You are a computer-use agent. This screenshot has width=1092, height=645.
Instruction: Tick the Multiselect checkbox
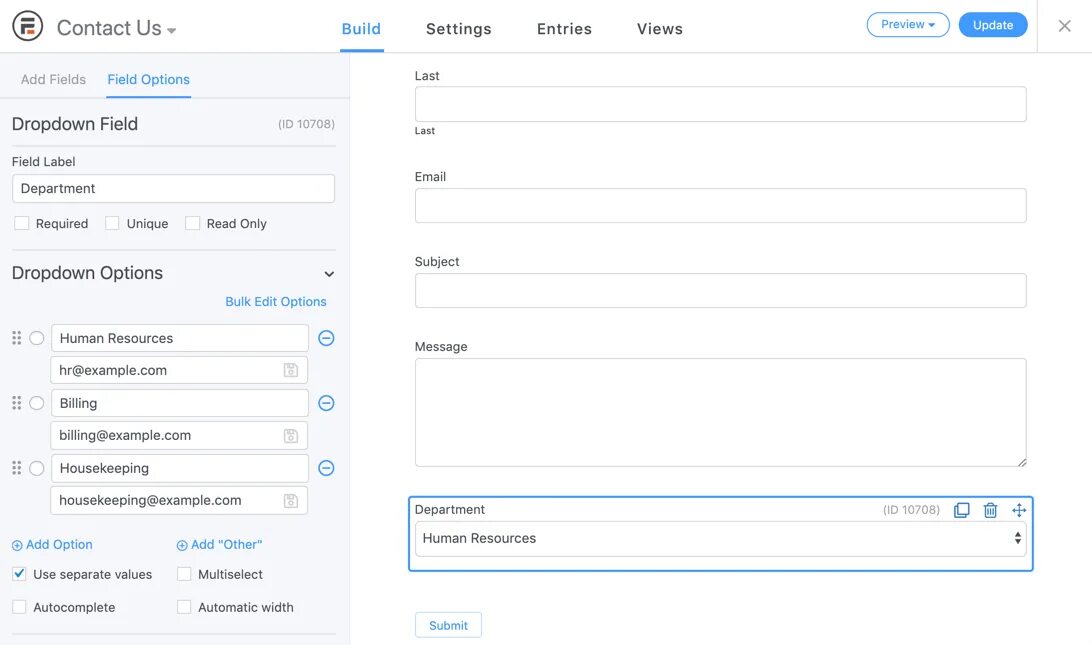point(184,574)
